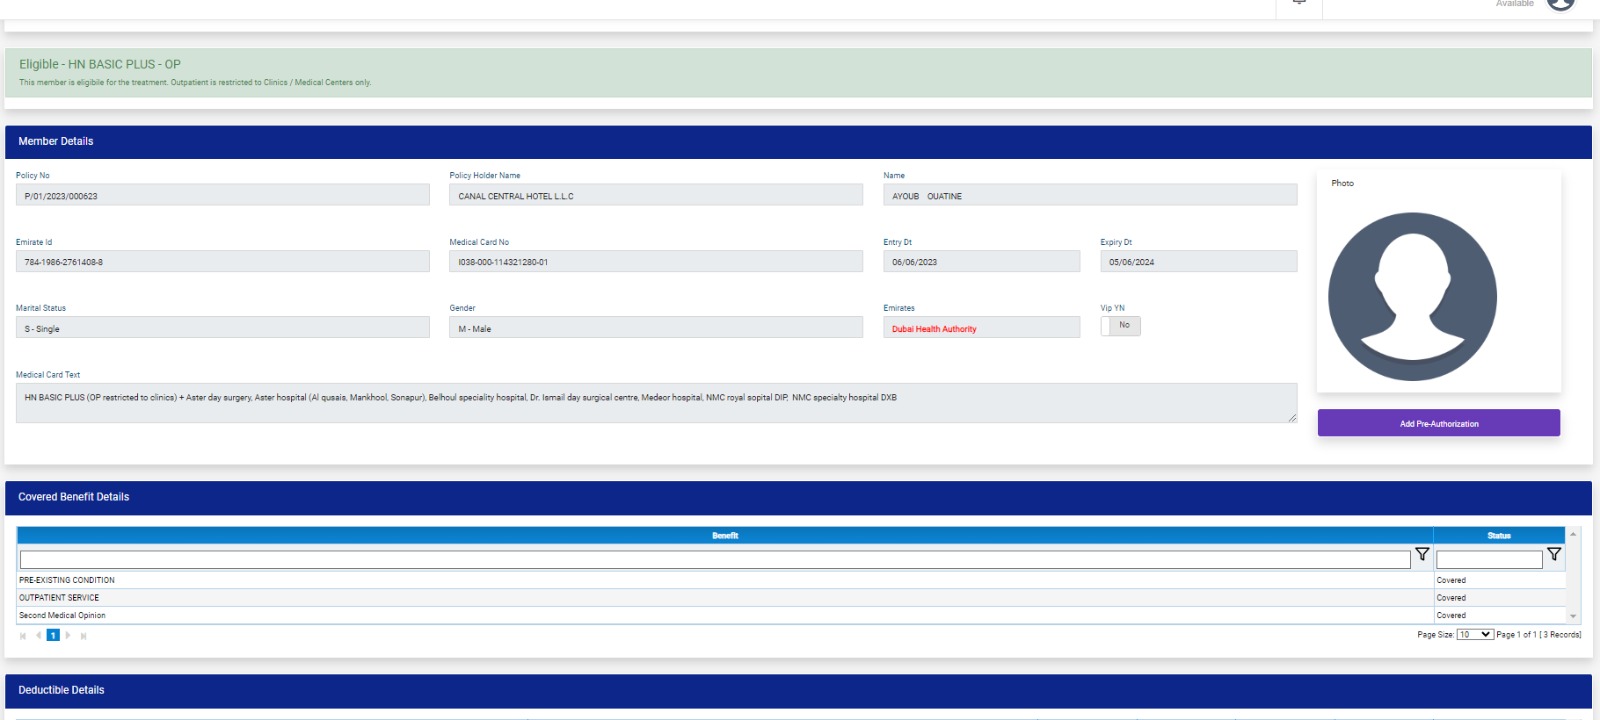The height and width of the screenshot is (720, 1600).
Task: Click Covered status of PRE-EXISTING CONDITION
Action: click(1451, 580)
